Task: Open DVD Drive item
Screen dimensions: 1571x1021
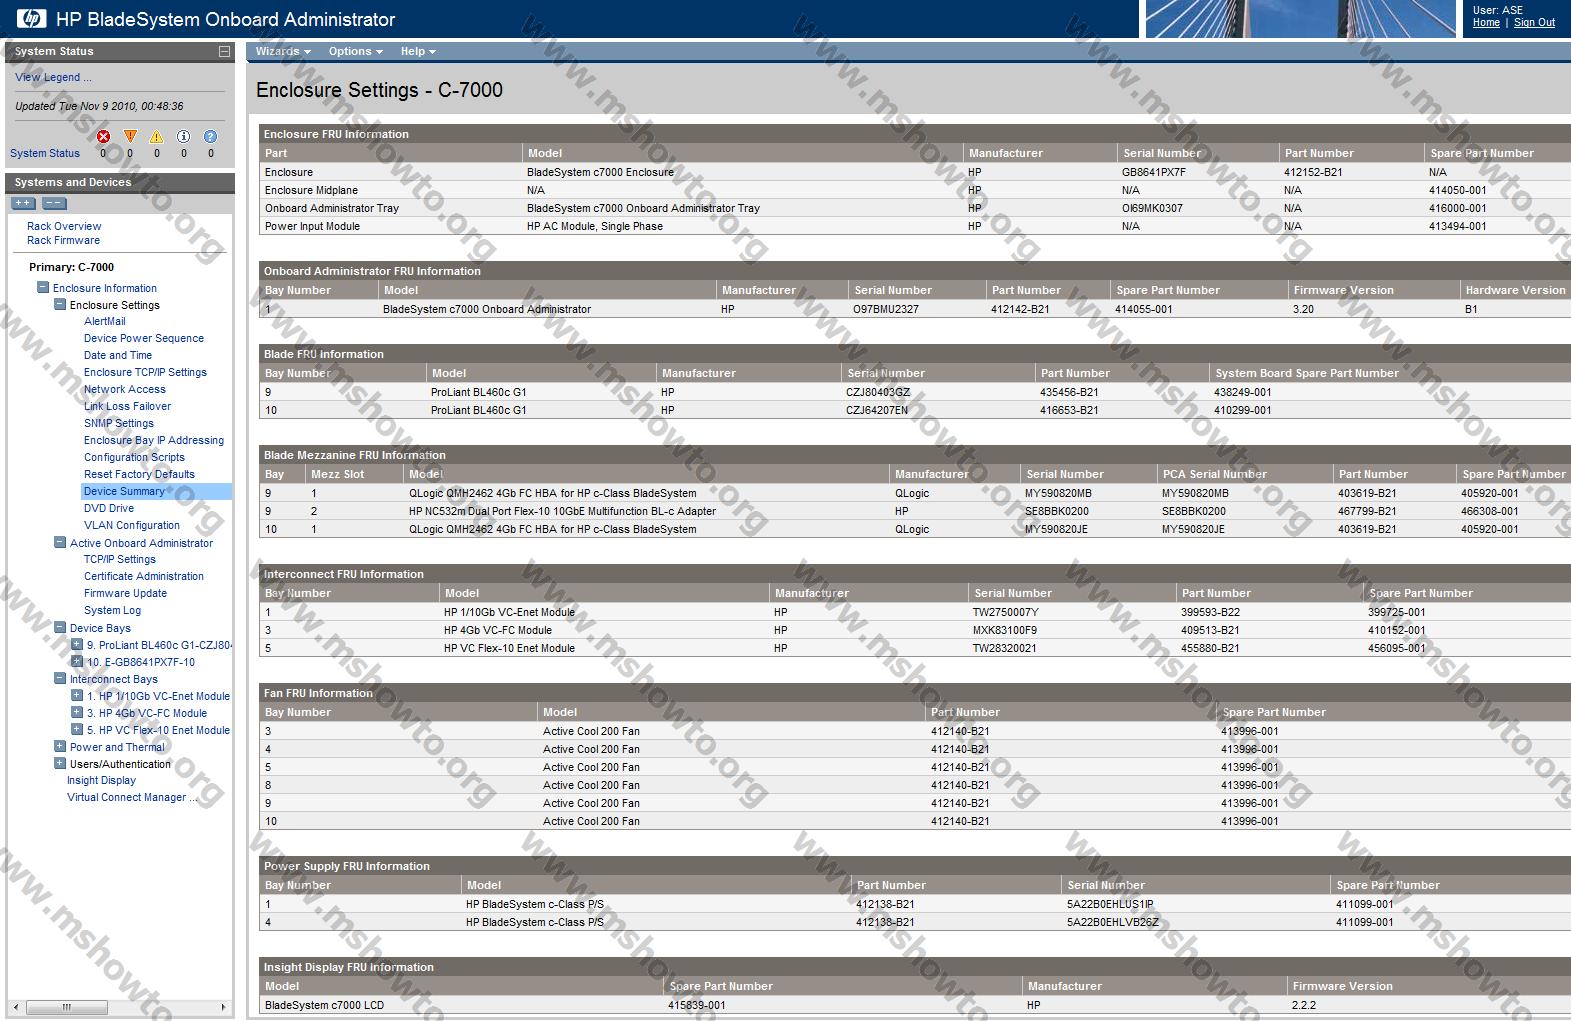Action: pos(109,508)
